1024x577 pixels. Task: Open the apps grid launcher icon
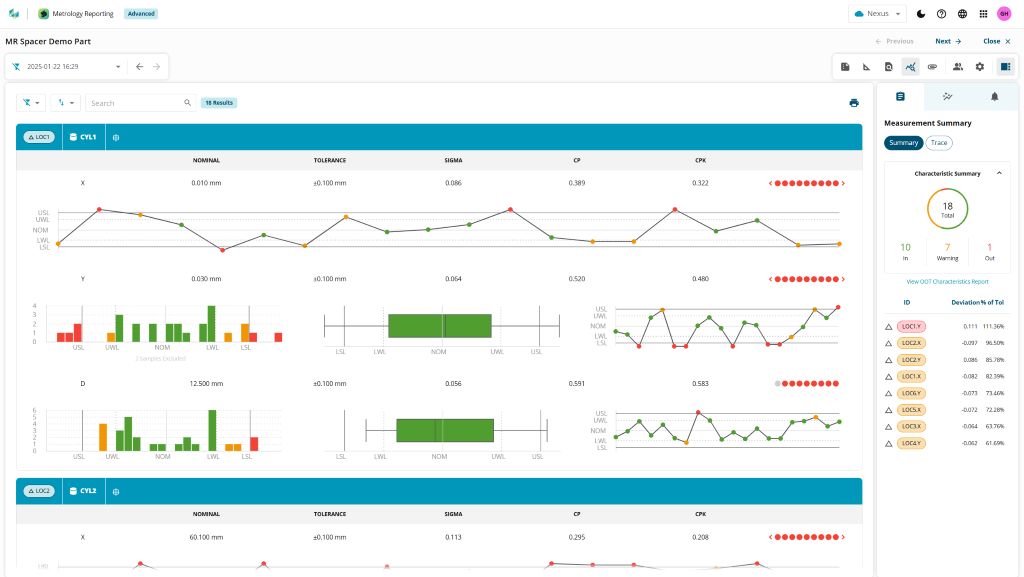click(983, 14)
